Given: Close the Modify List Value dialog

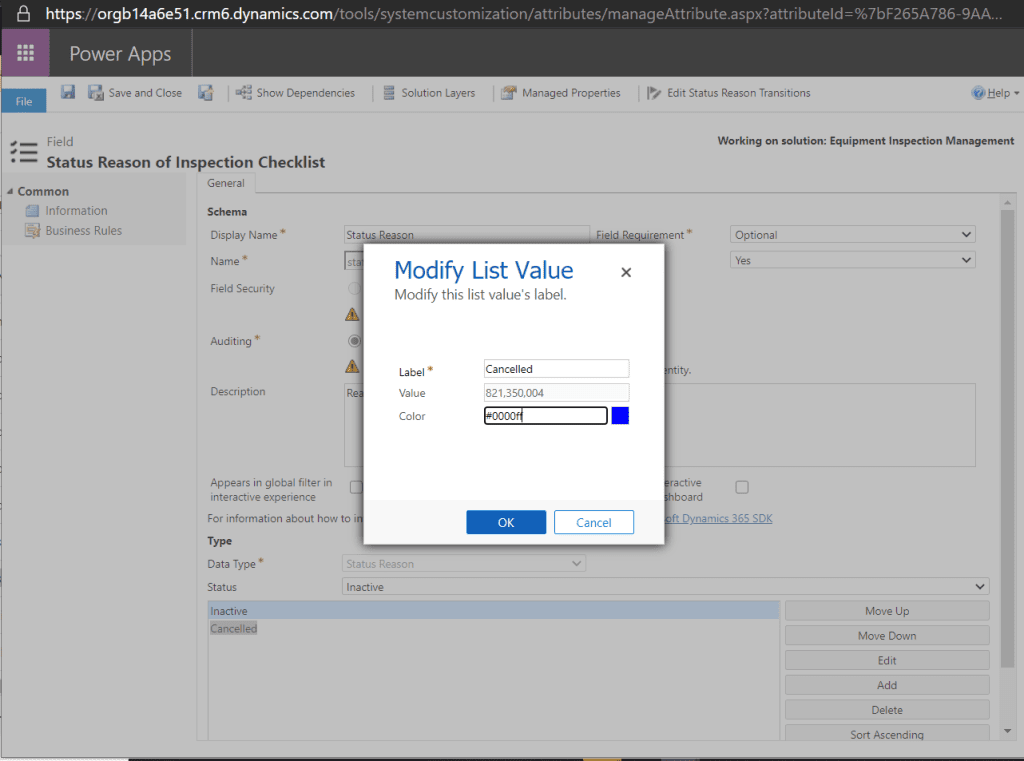Looking at the screenshot, I should [x=626, y=272].
